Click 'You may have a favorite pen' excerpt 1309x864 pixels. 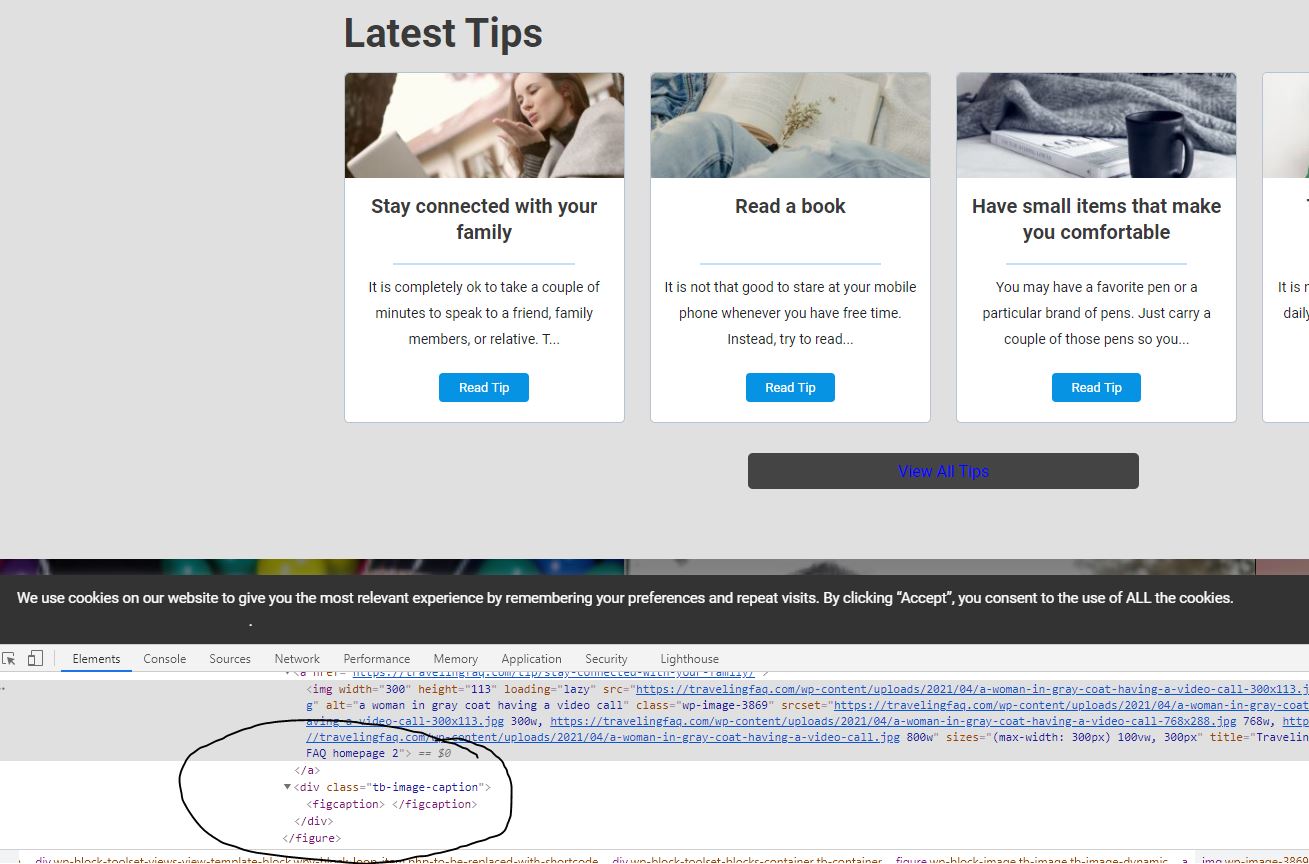point(1096,313)
